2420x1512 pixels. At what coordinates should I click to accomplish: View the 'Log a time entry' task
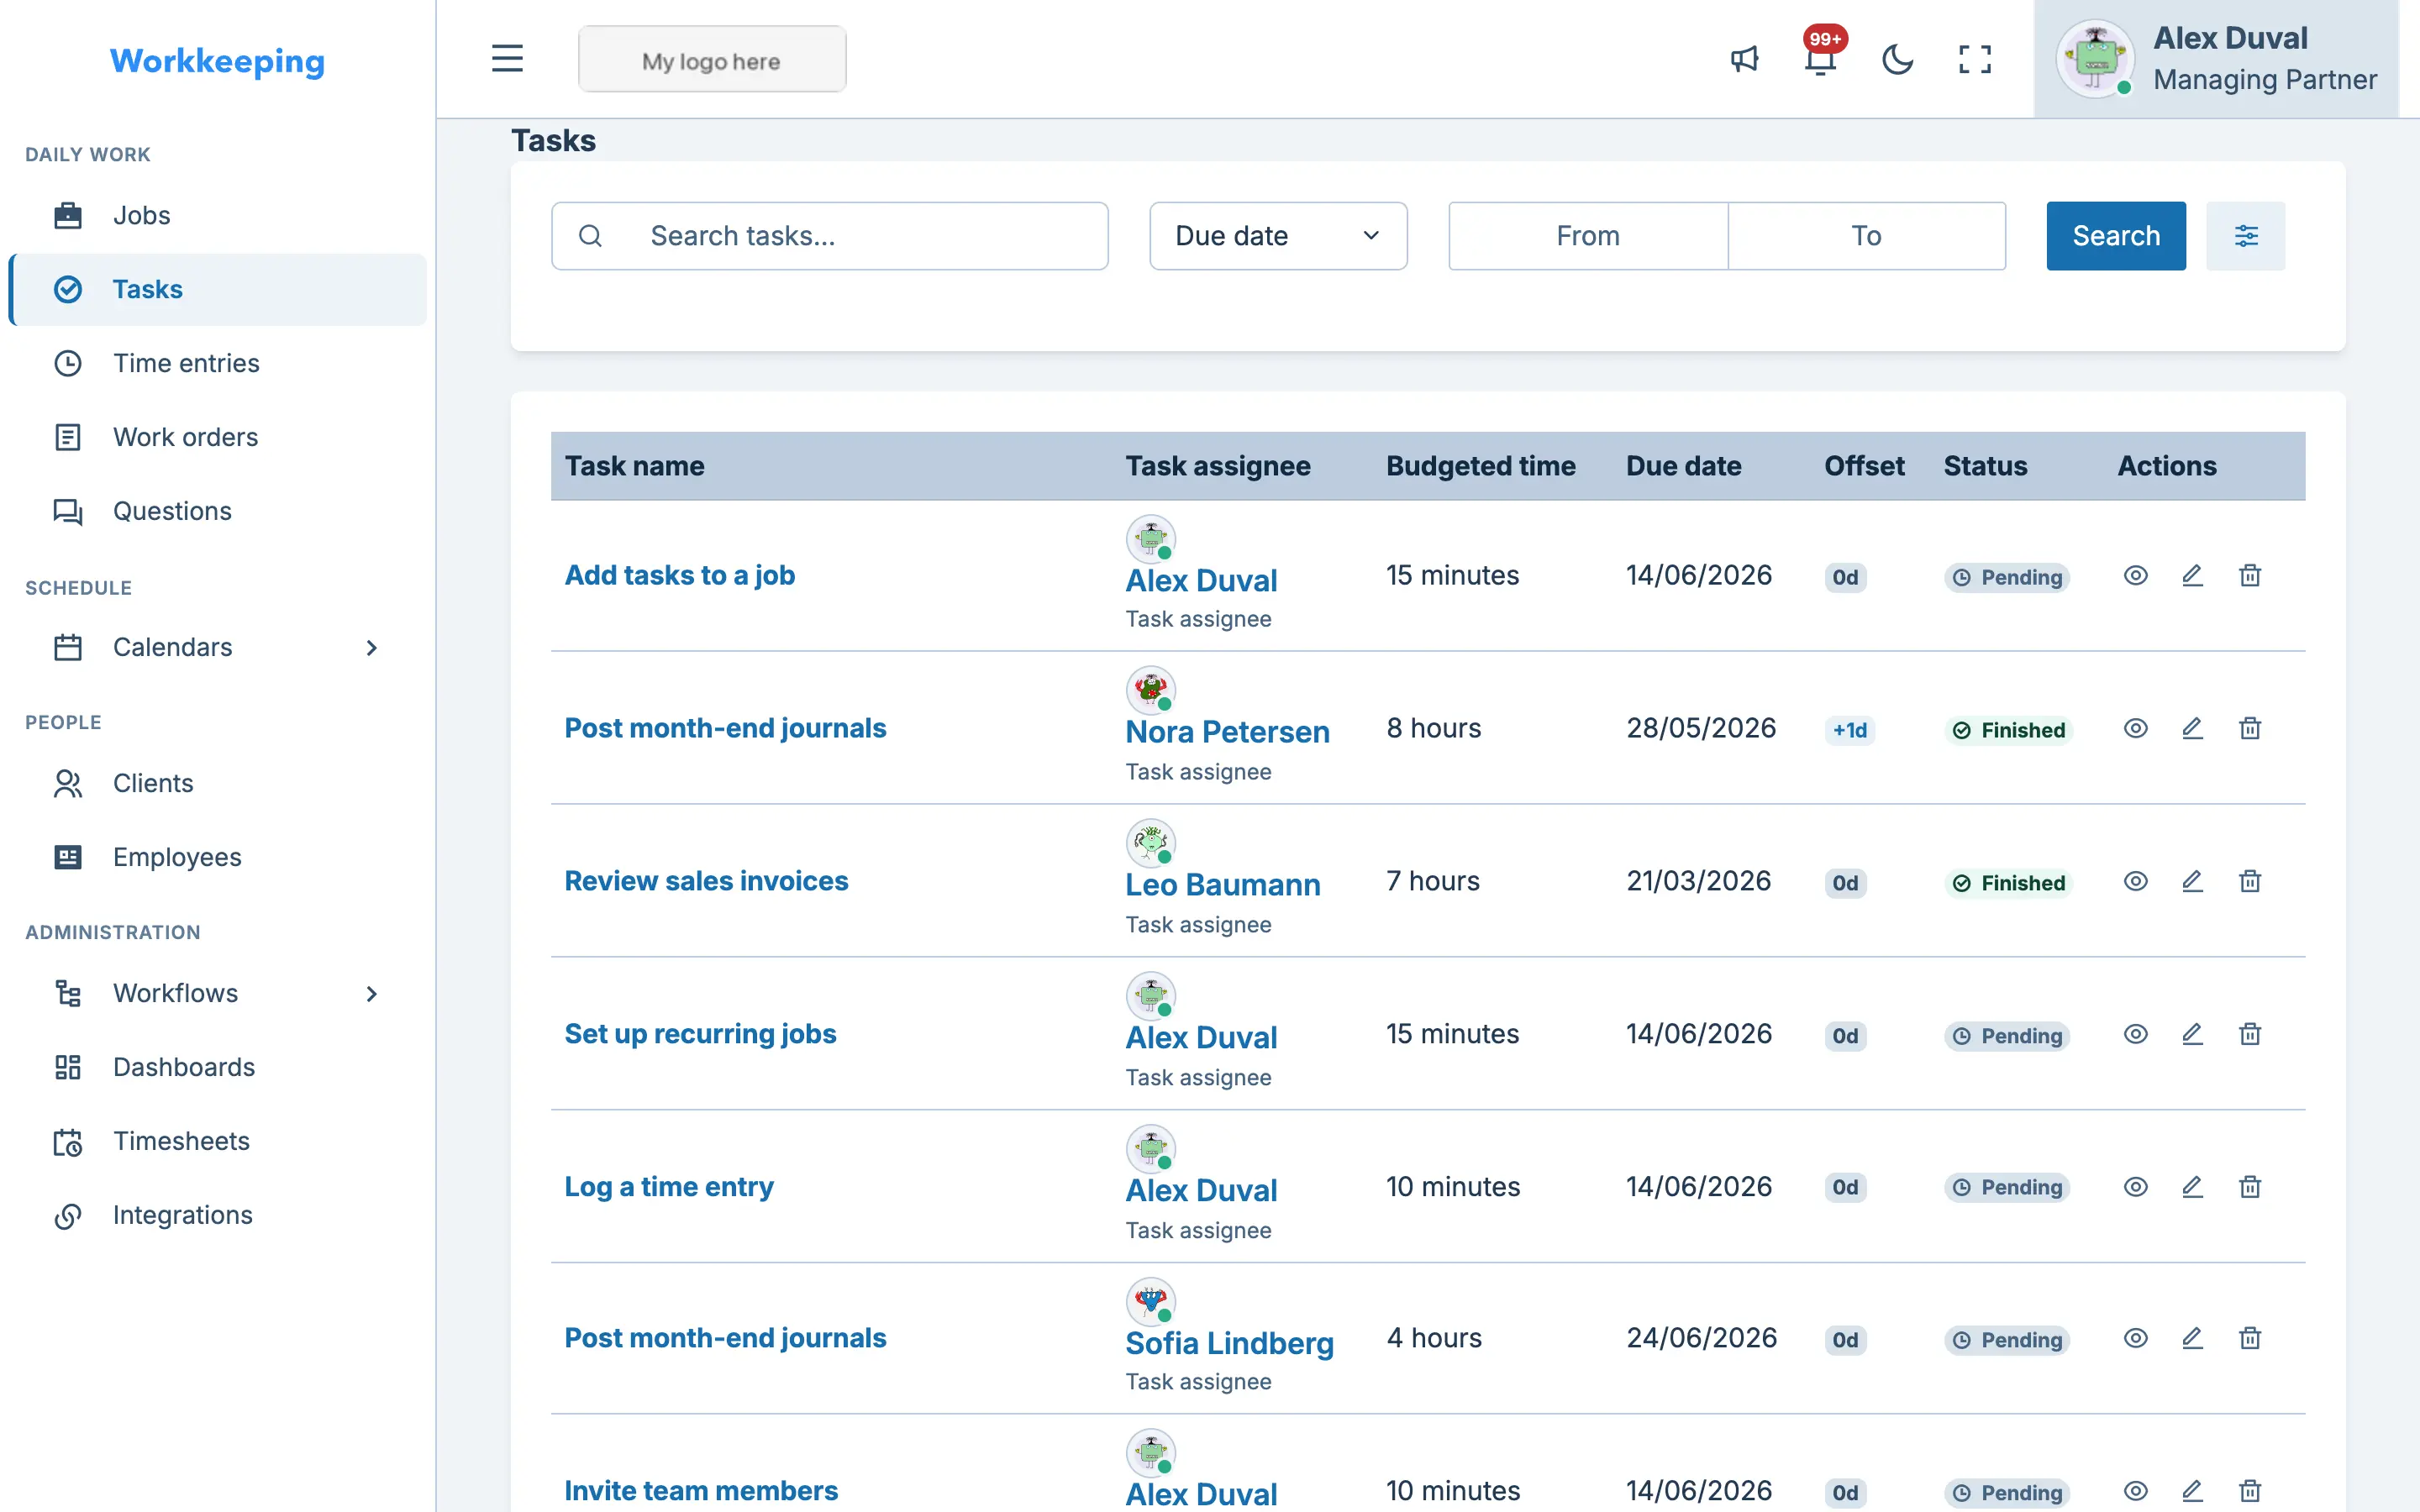2136,1187
